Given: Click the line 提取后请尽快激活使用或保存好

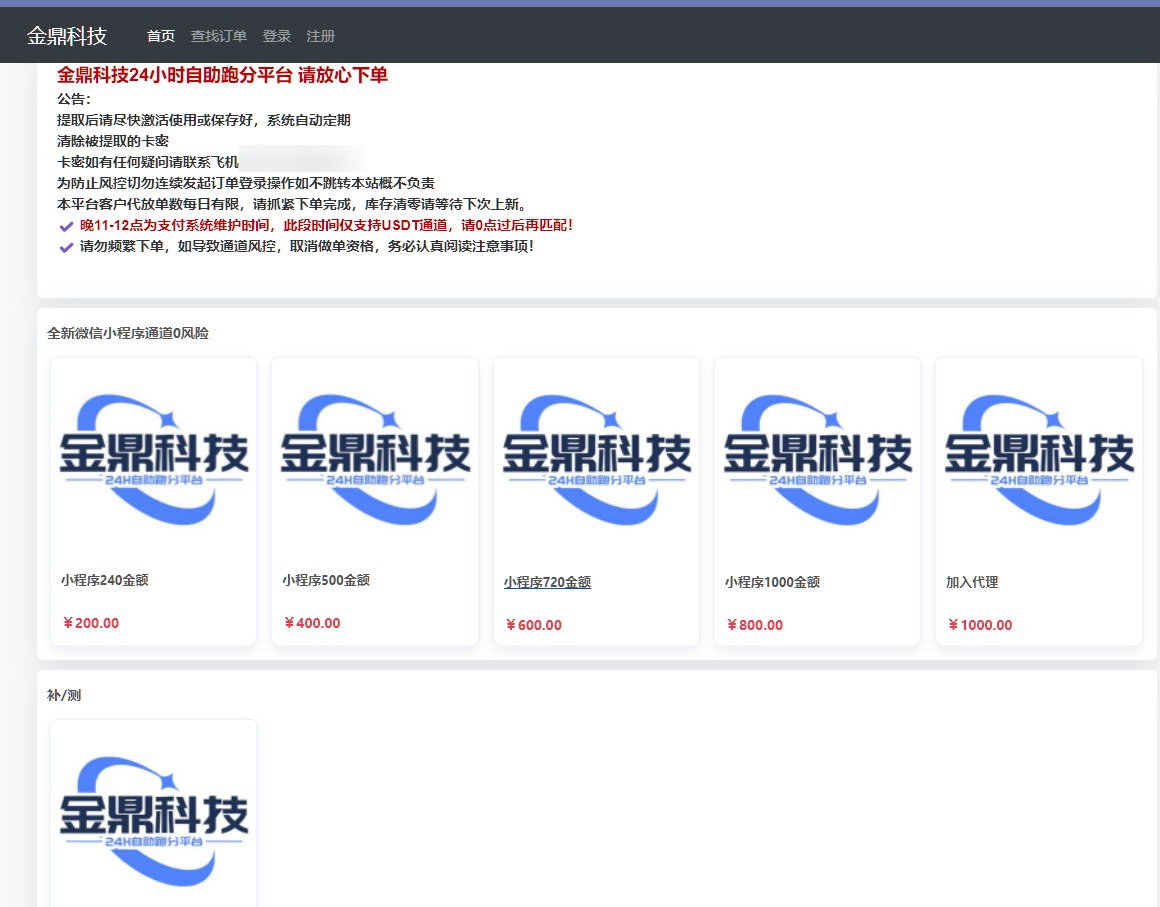Looking at the screenshot, I should (203, 120).
